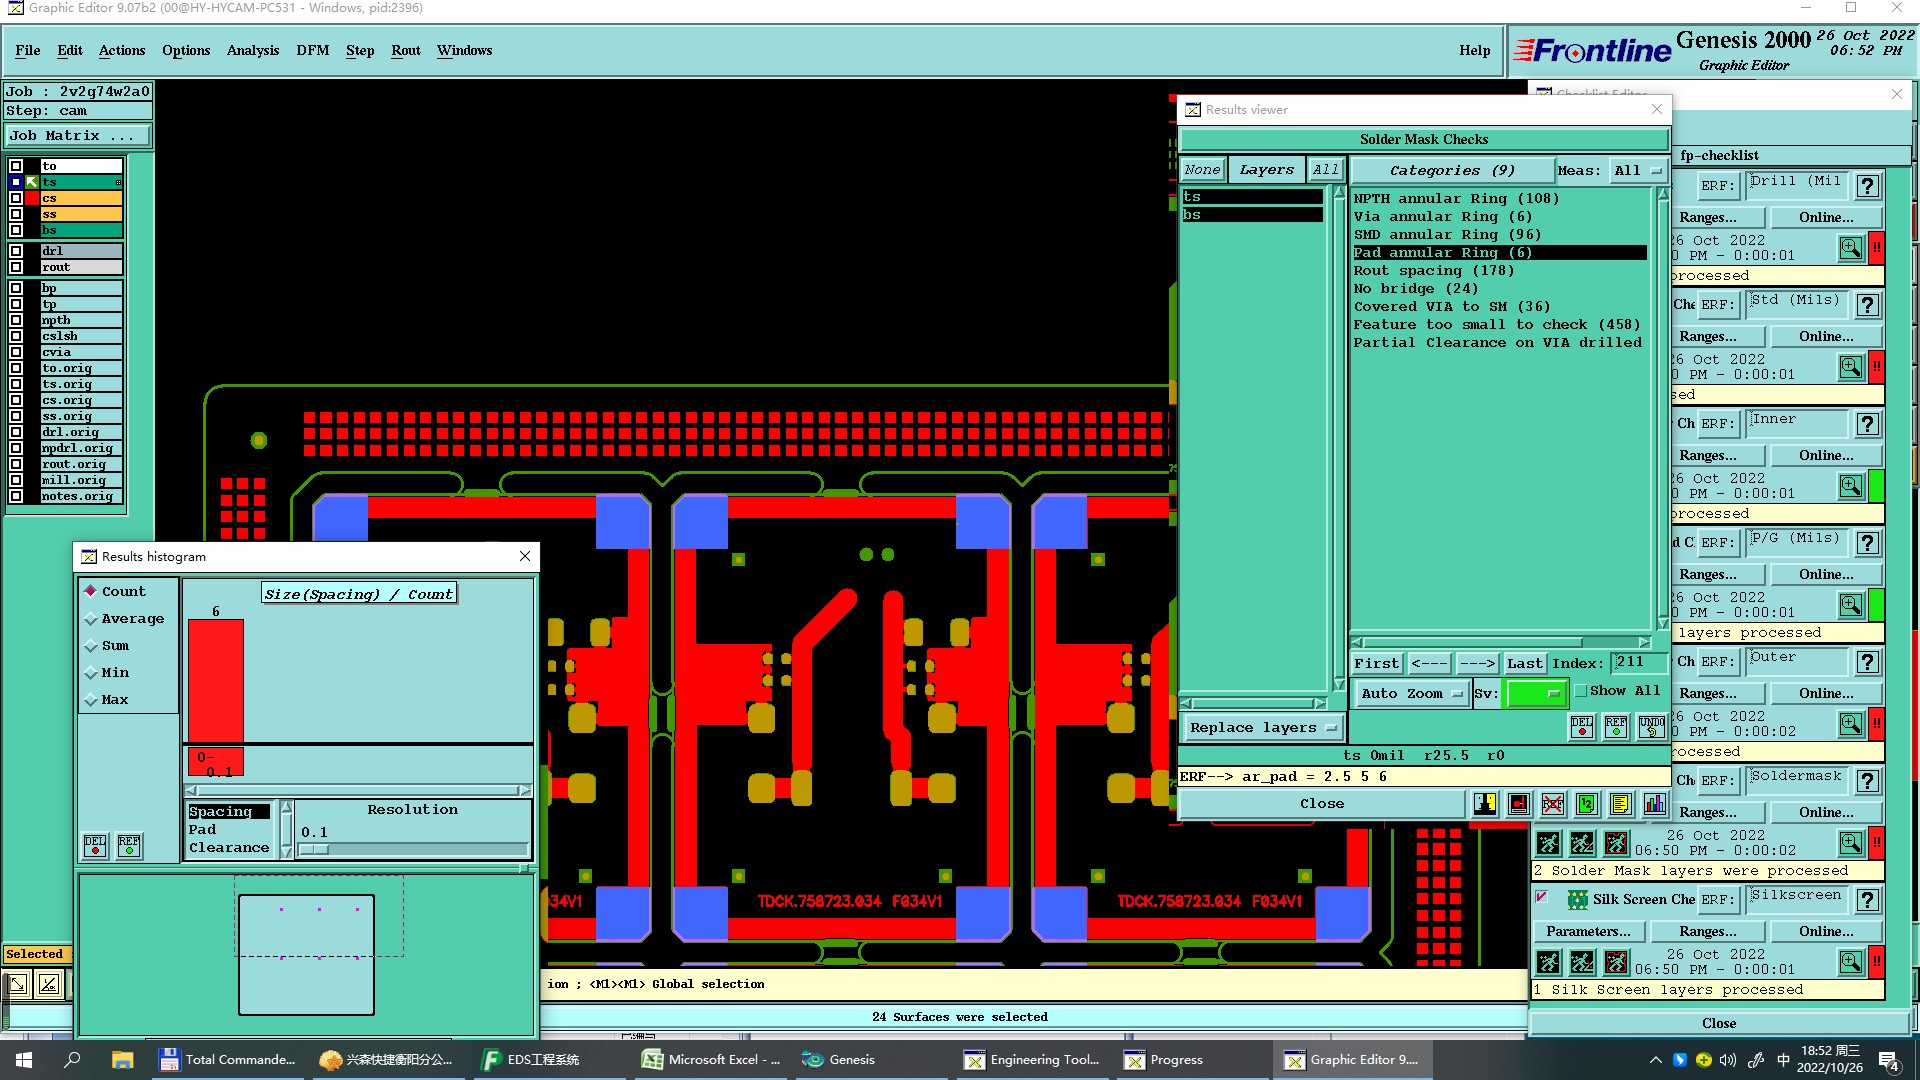Enable the Show All checkbox
This screenshot has width=1920, height=1080.
click(x=1581, y=691)
